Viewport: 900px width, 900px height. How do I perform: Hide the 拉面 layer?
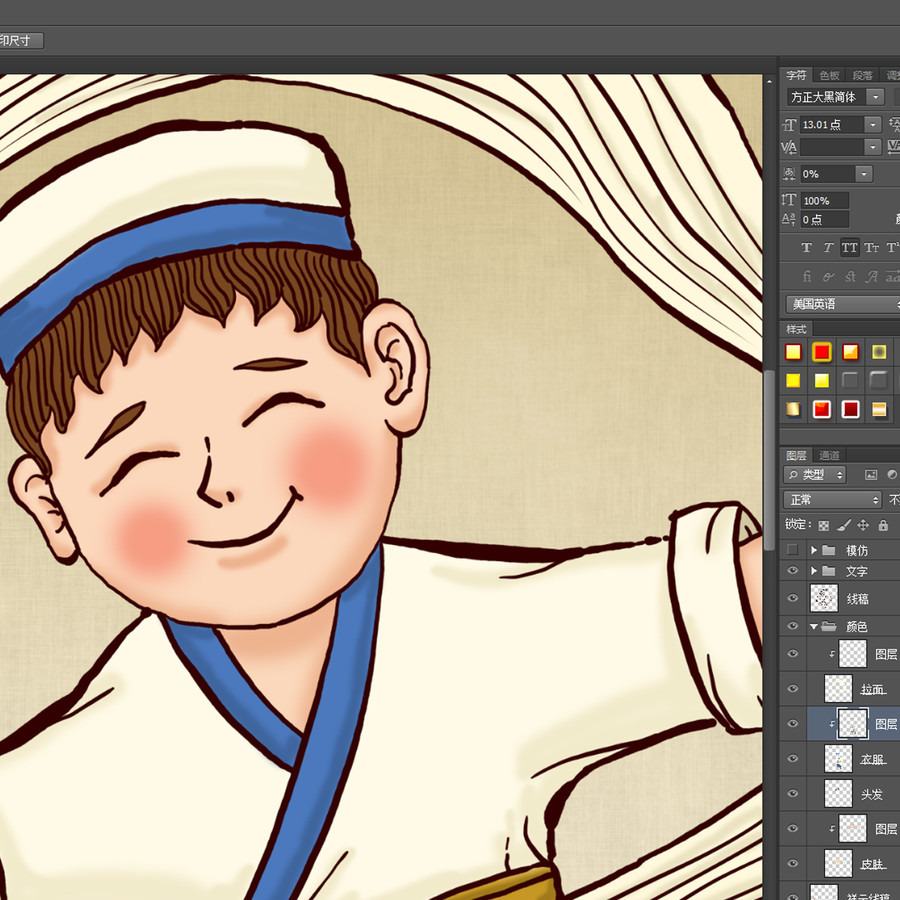[792, 689]
